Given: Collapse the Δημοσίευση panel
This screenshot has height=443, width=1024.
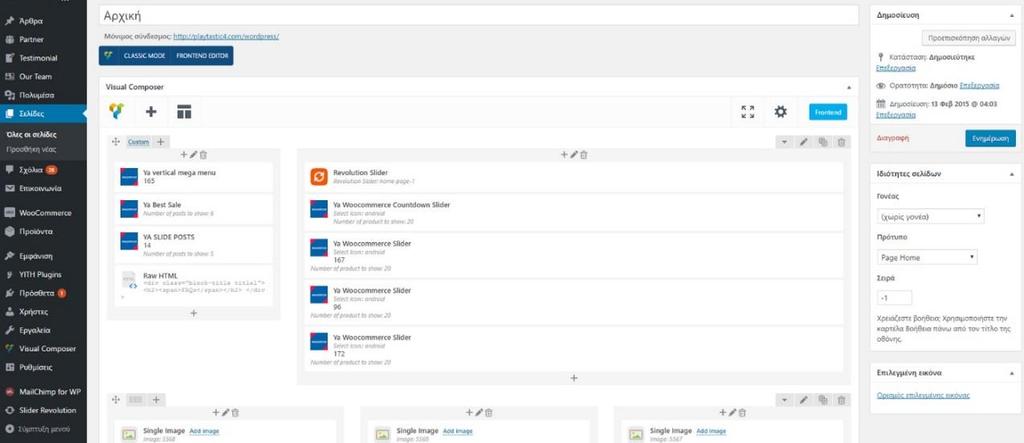Looking at the screenshot, I should click(x=1010, y=14).
